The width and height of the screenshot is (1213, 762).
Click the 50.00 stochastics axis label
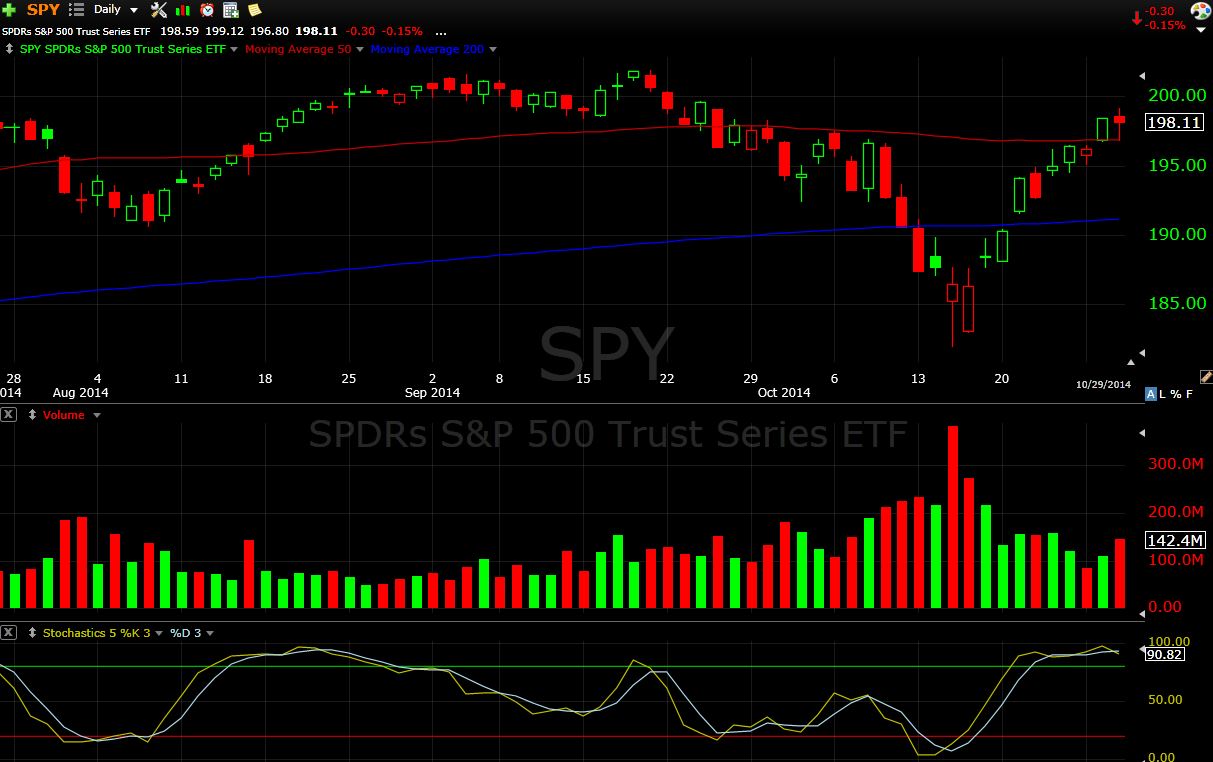click(1166, 700)
